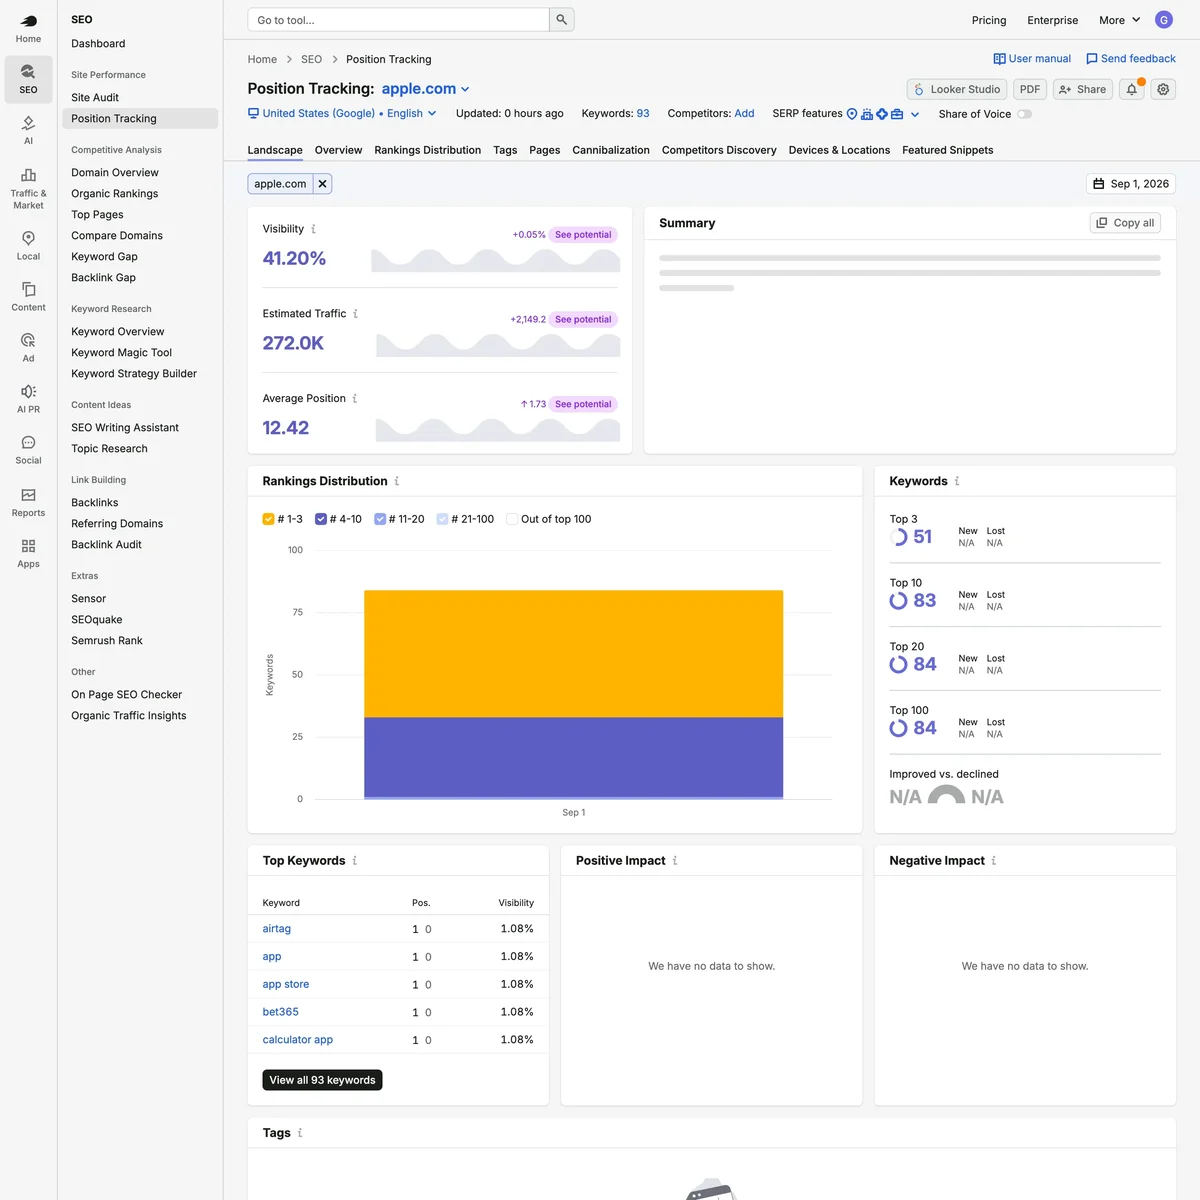Open the Cannibalization tab
Image resolution: width=1200 pixels, height=1200 pixels.
(611, 150)
